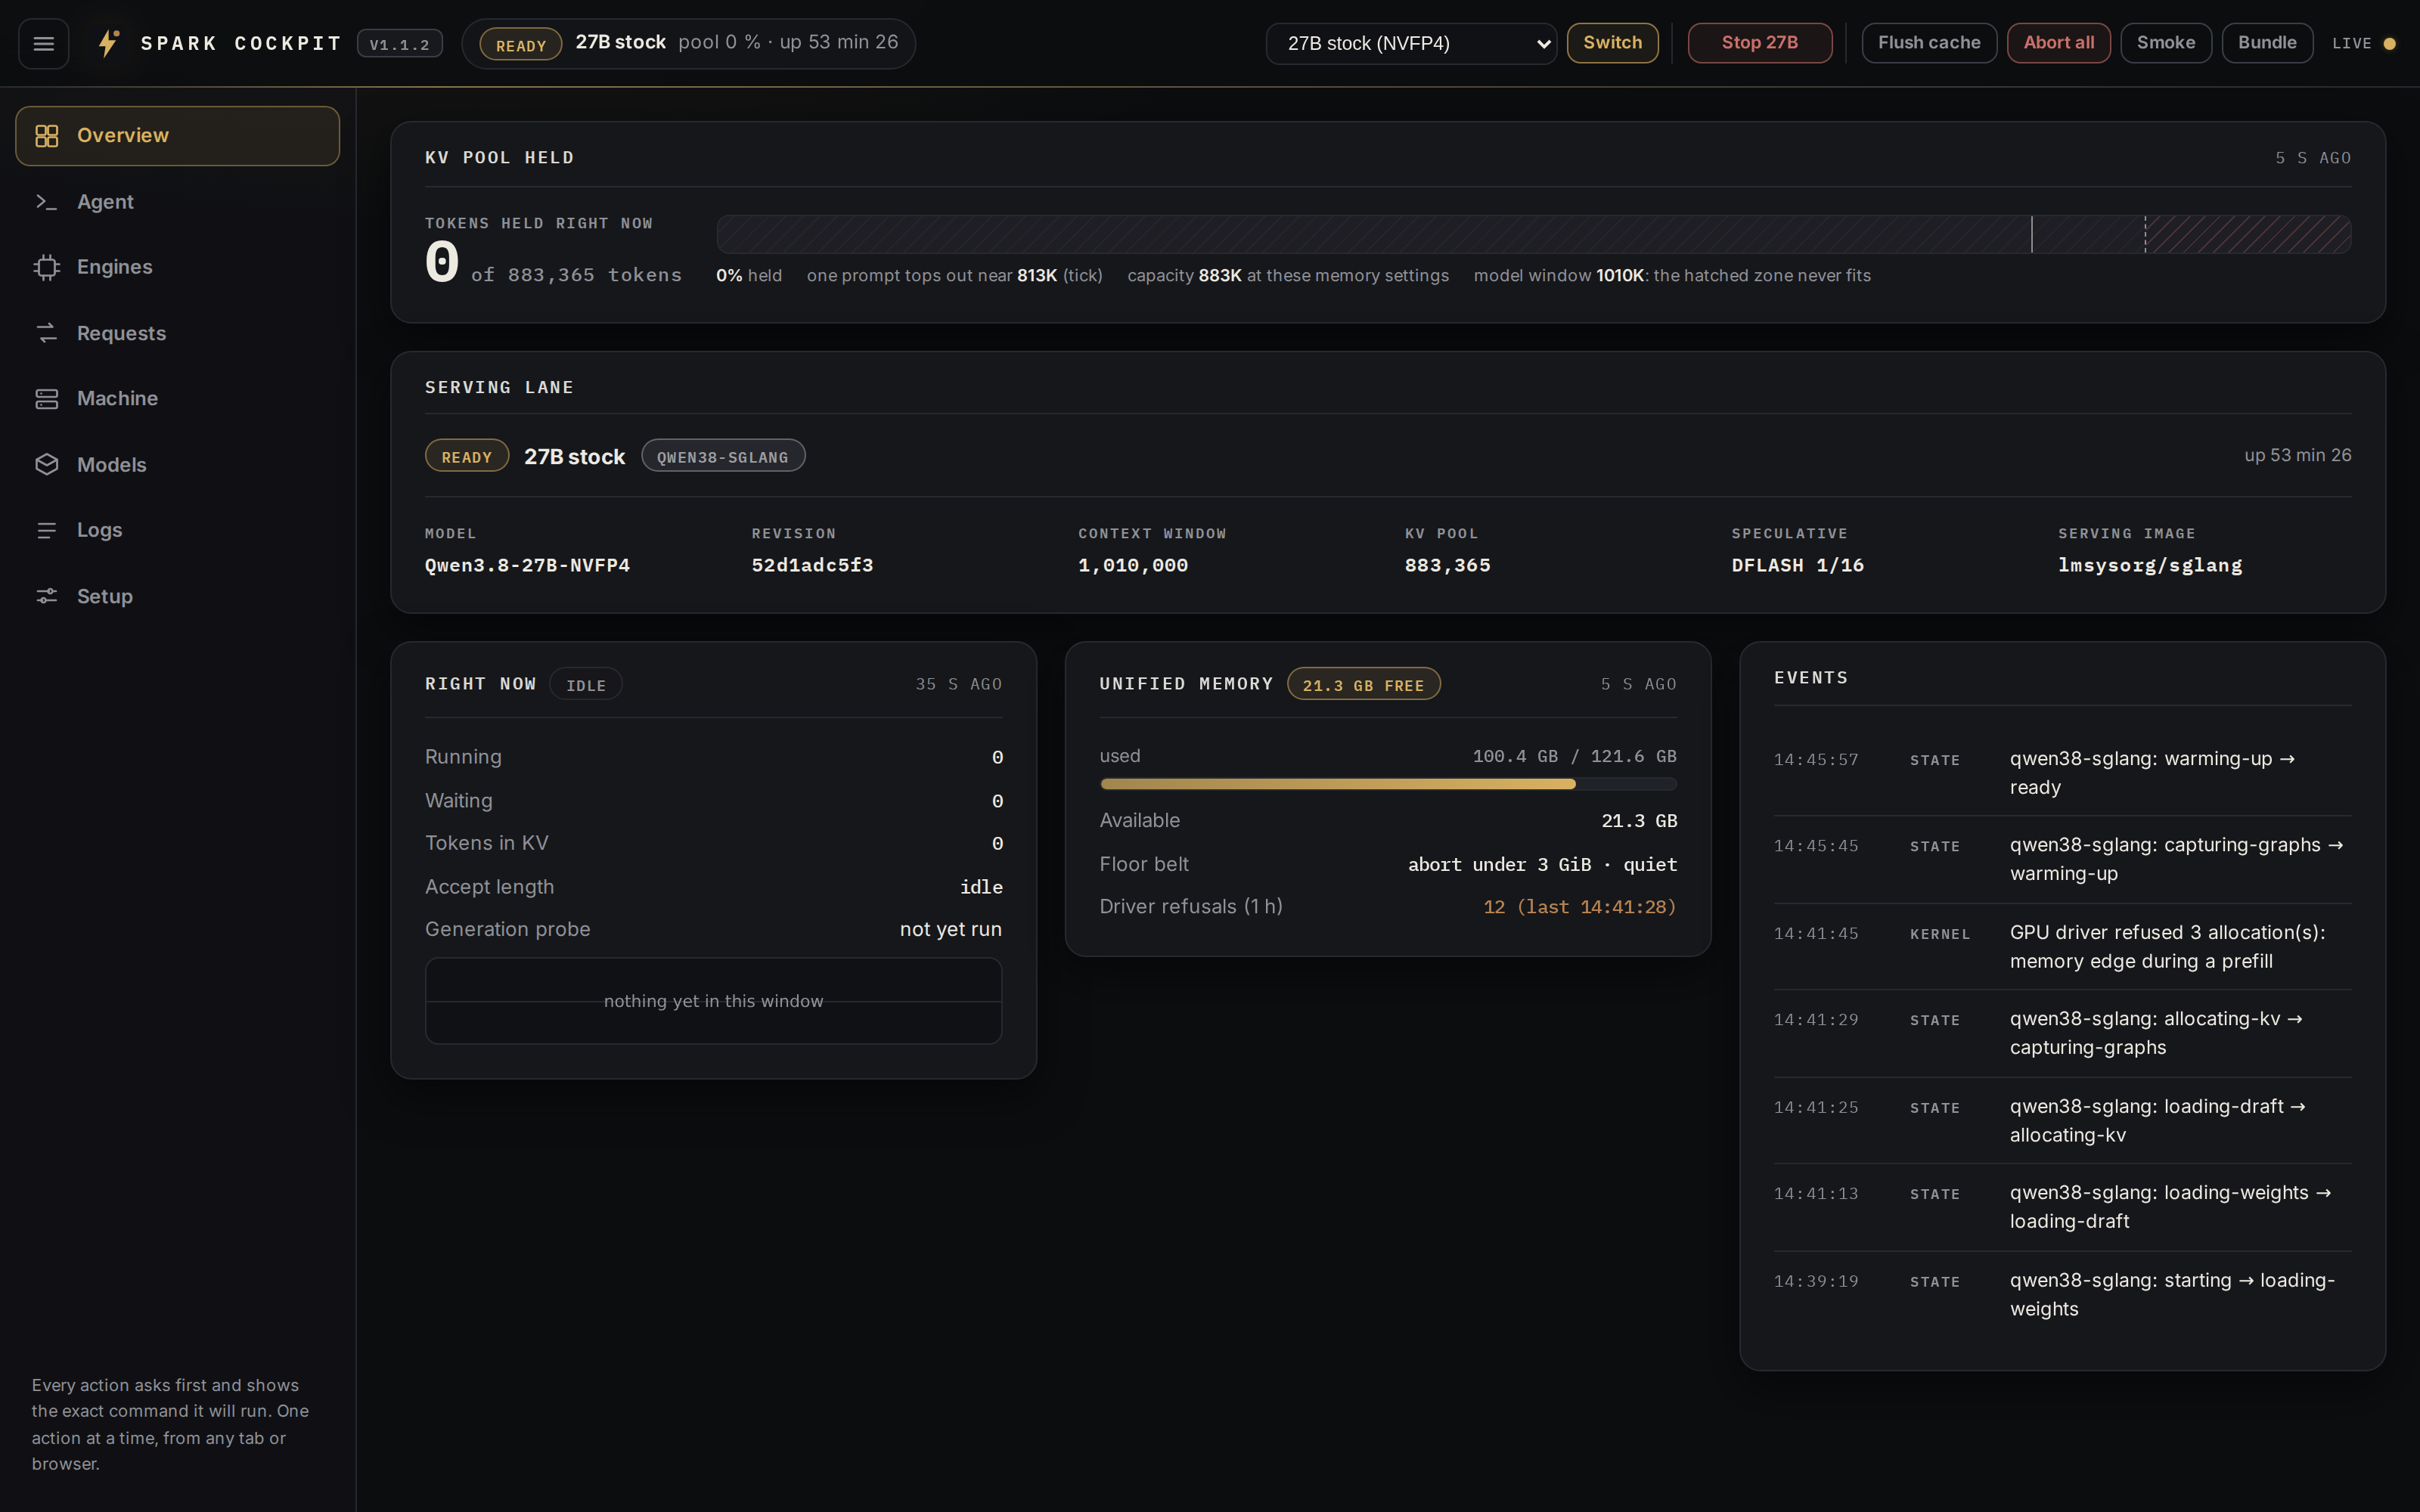The height and width of the screenshot is (1512, 2420).
Task: Click 'abort under 3 GiB · quiet' value
Action: (x=1542, y=864)
